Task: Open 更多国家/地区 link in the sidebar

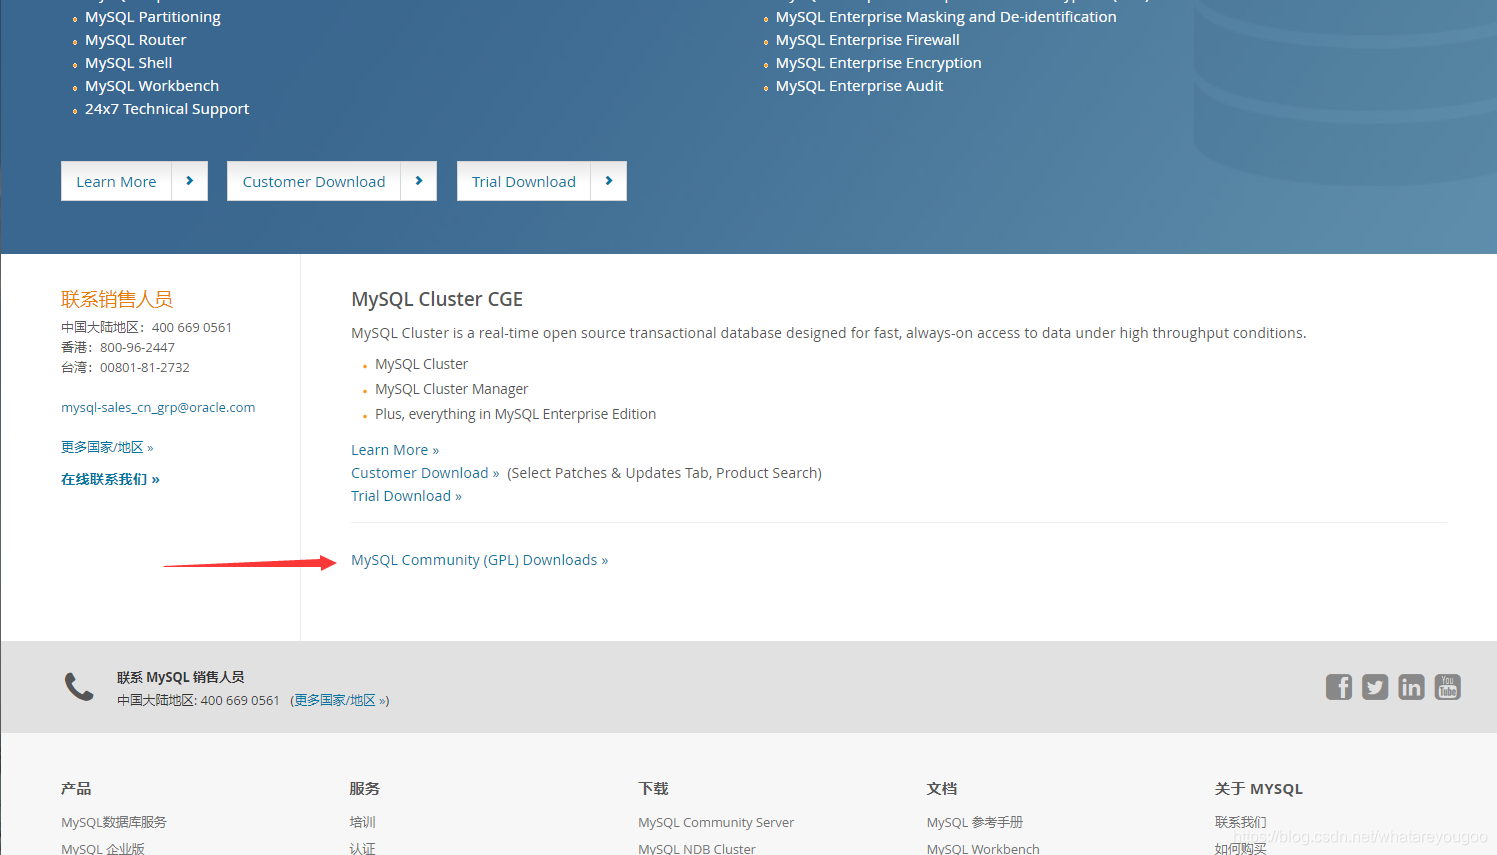Action: (x=107, y=447)
